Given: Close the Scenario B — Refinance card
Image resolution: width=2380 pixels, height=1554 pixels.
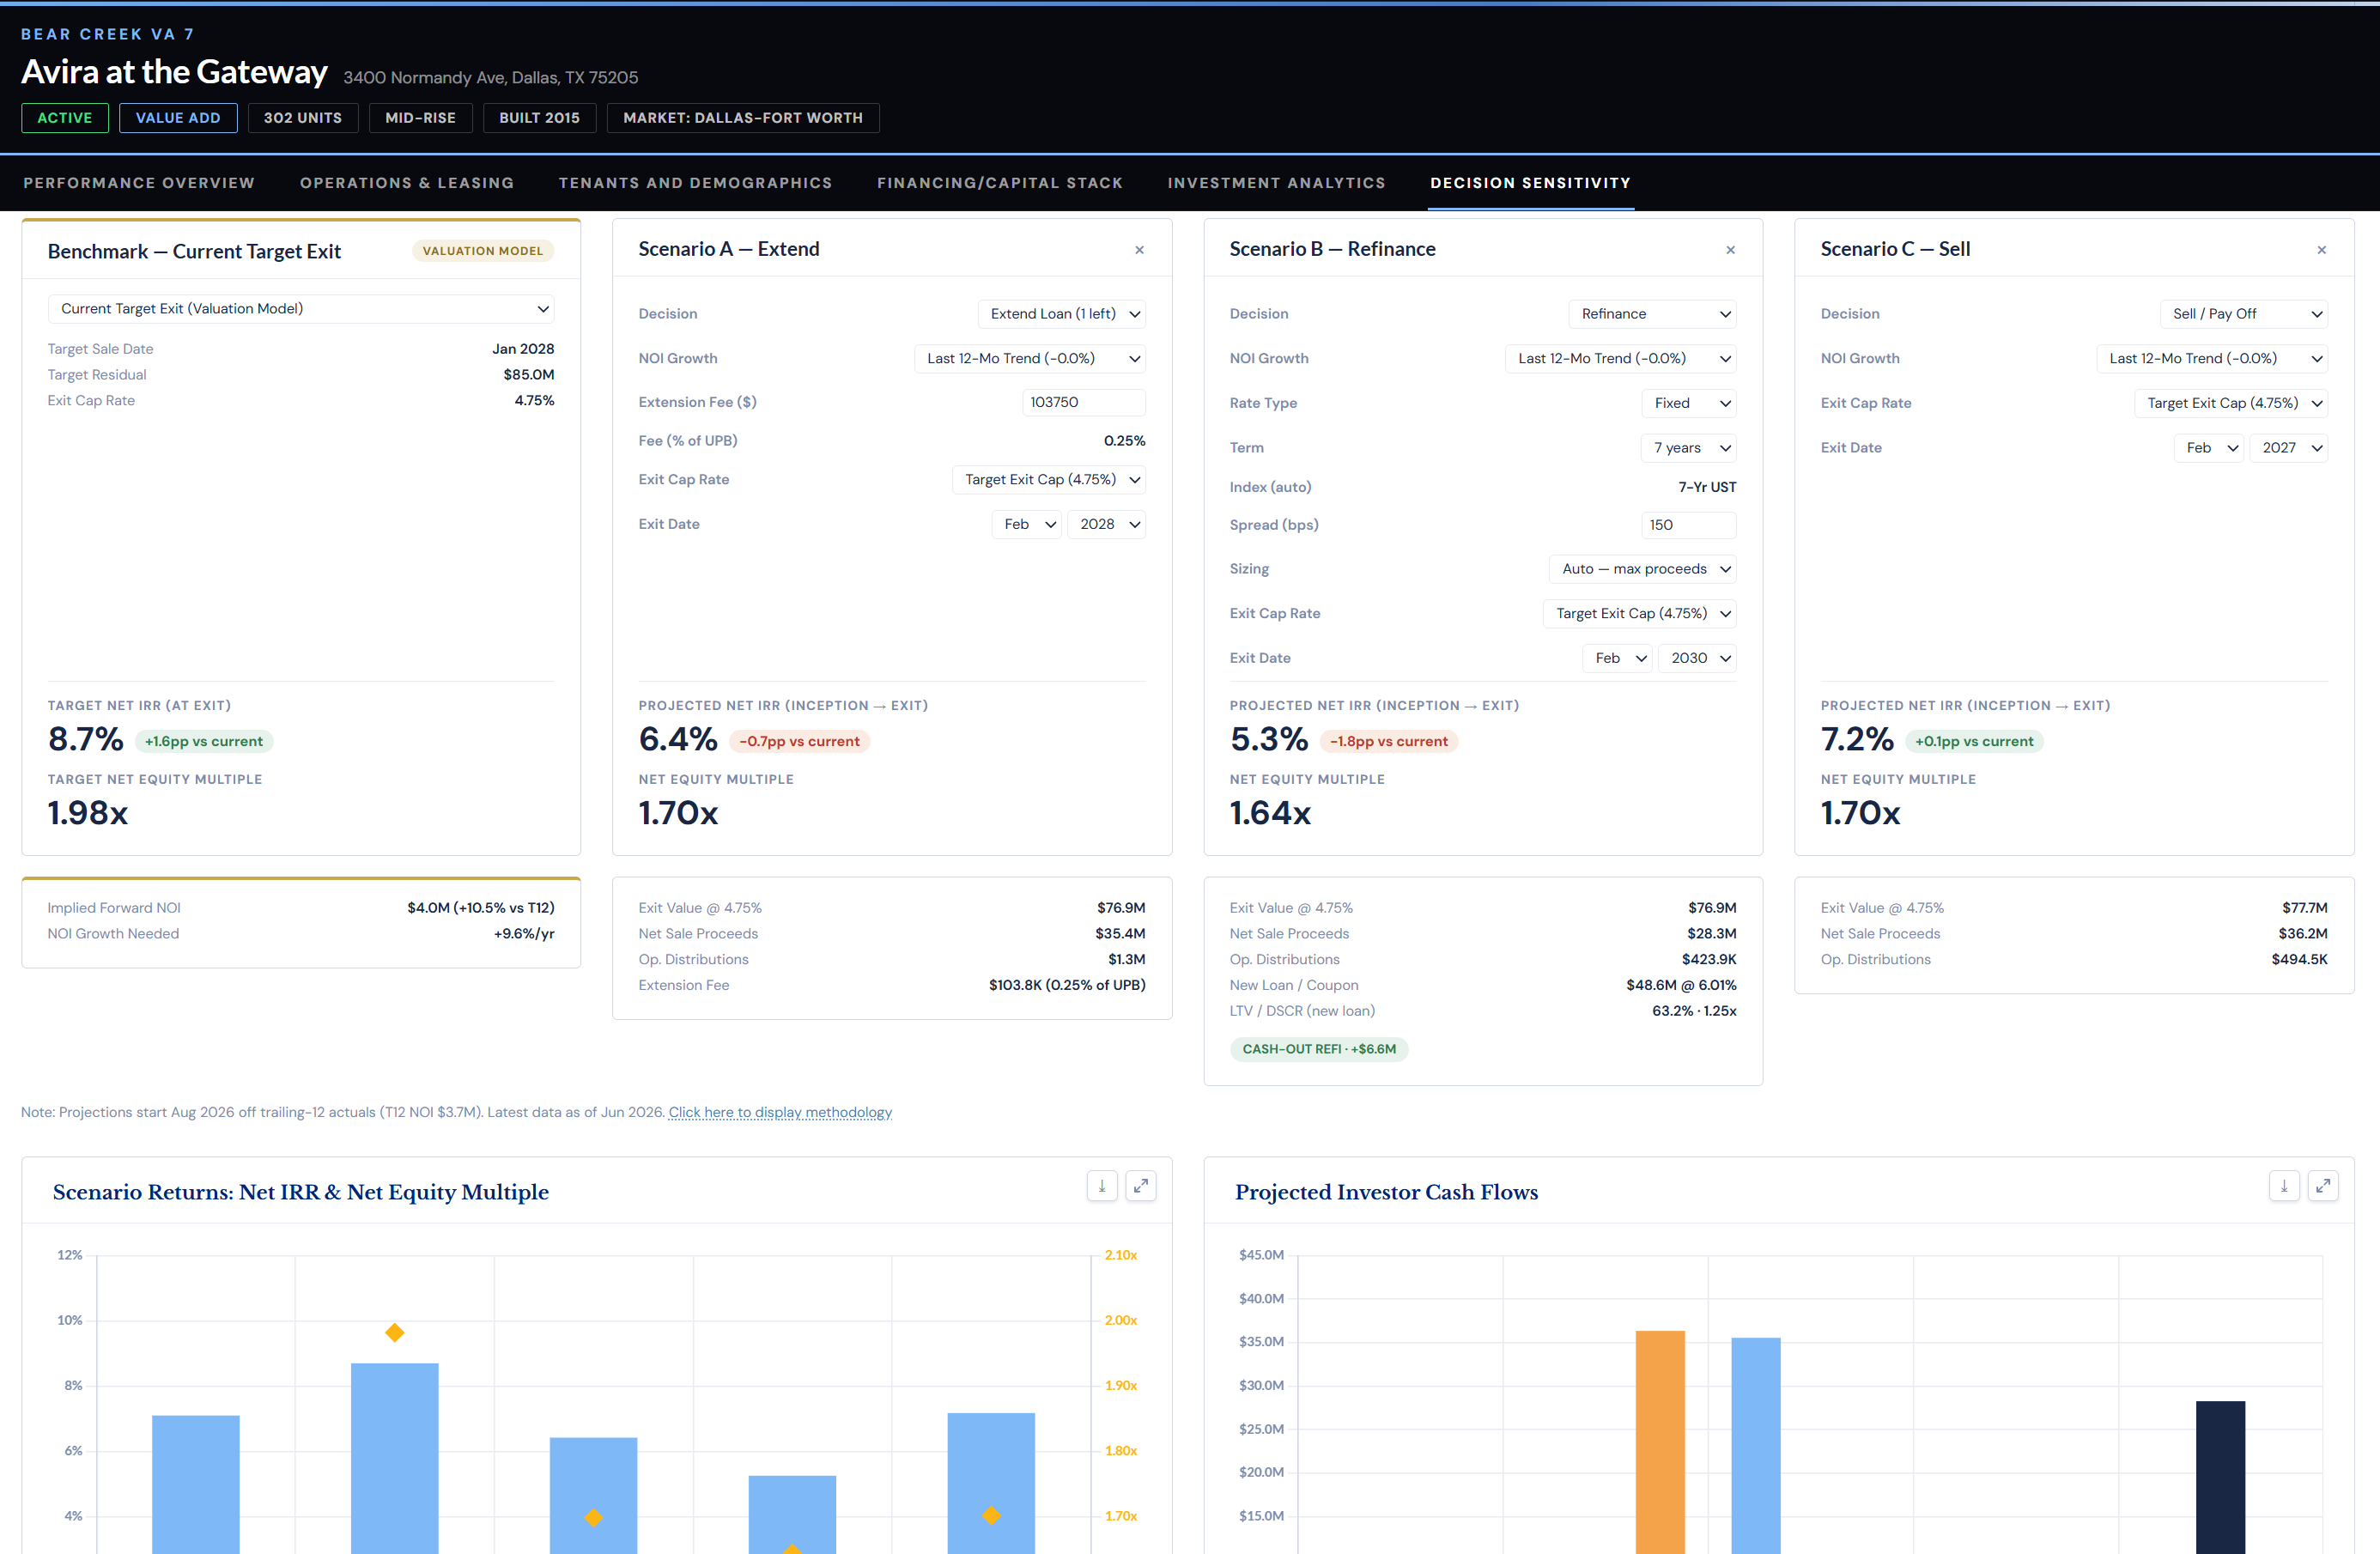Looking at the screenshot, I should (1730, 250).
